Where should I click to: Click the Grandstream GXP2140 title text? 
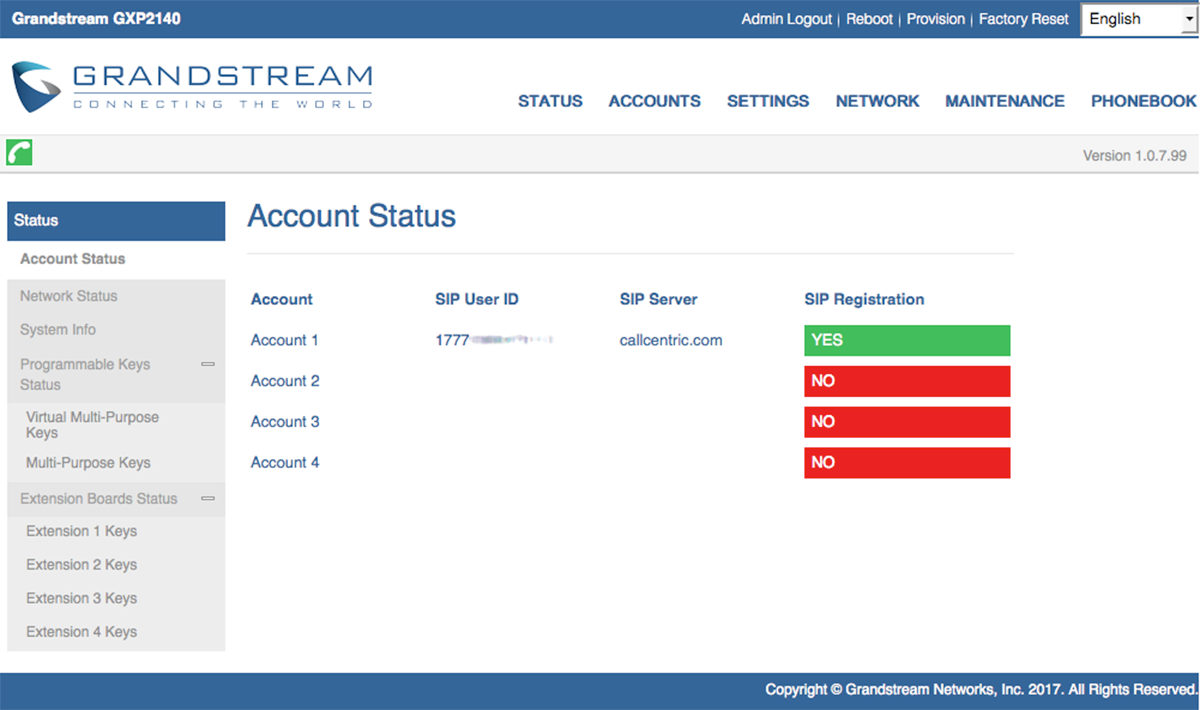tap(96, 19)
